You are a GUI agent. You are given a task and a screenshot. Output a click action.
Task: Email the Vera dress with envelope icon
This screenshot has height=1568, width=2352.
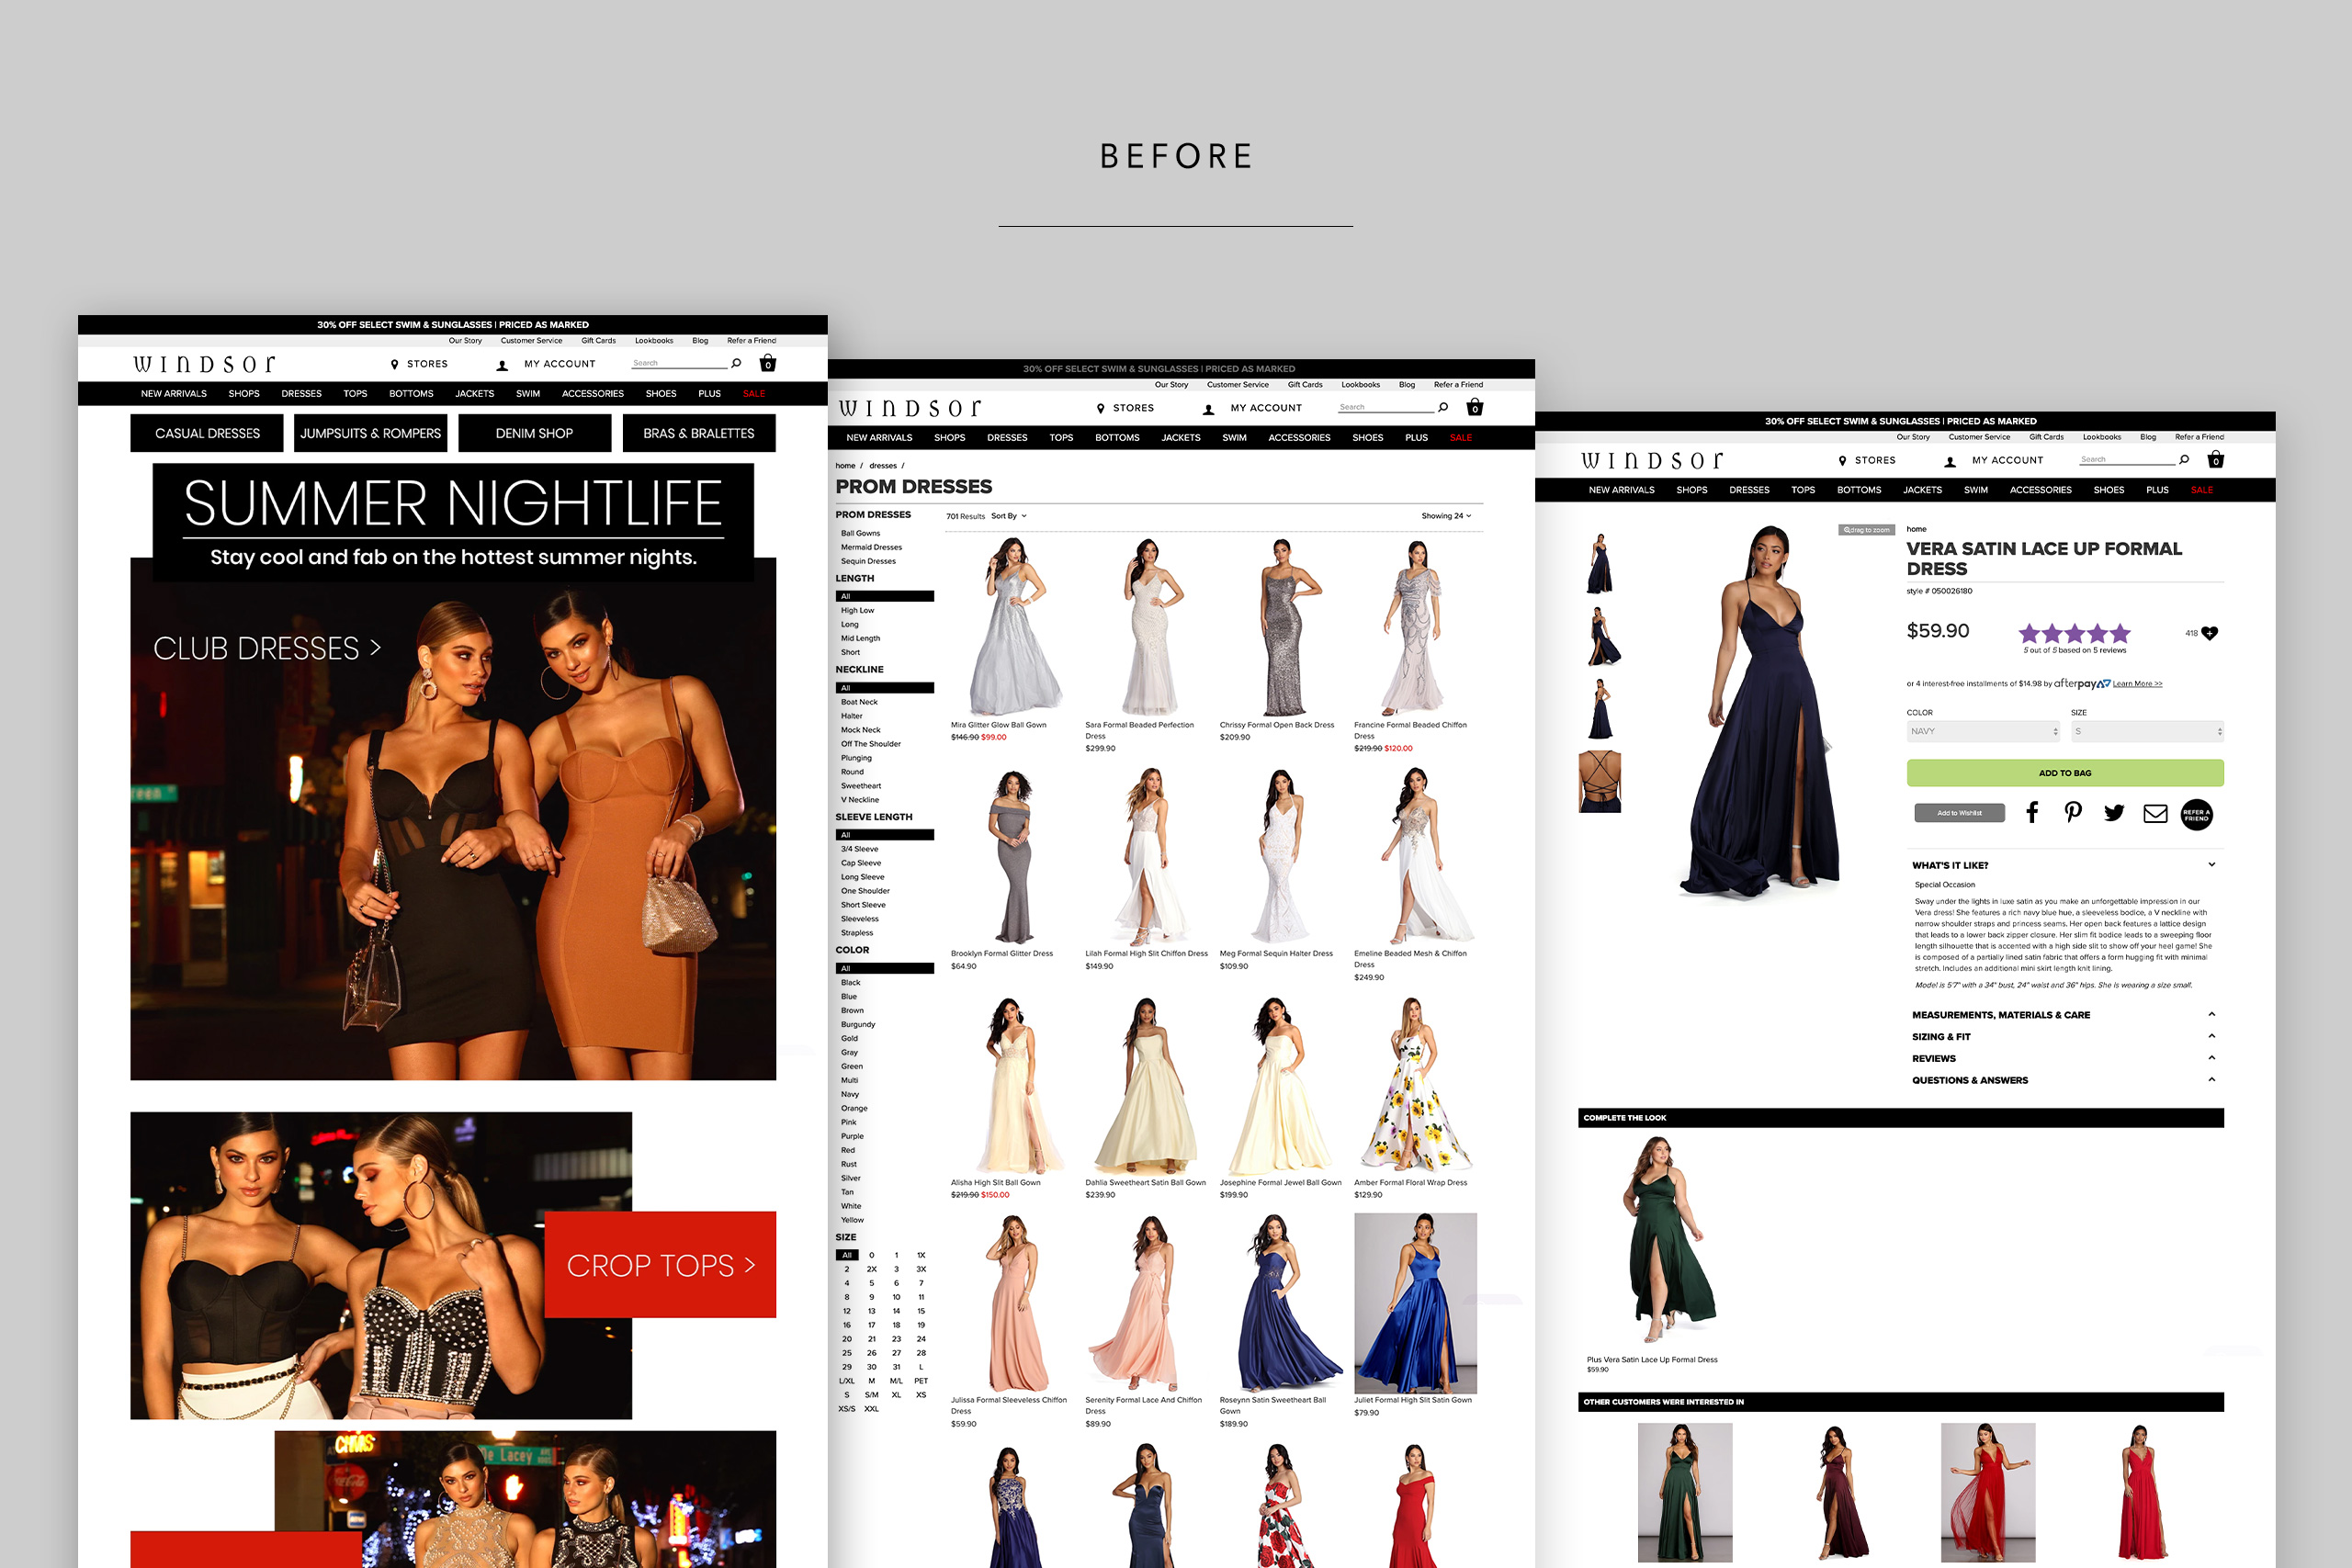(2155, 814)
